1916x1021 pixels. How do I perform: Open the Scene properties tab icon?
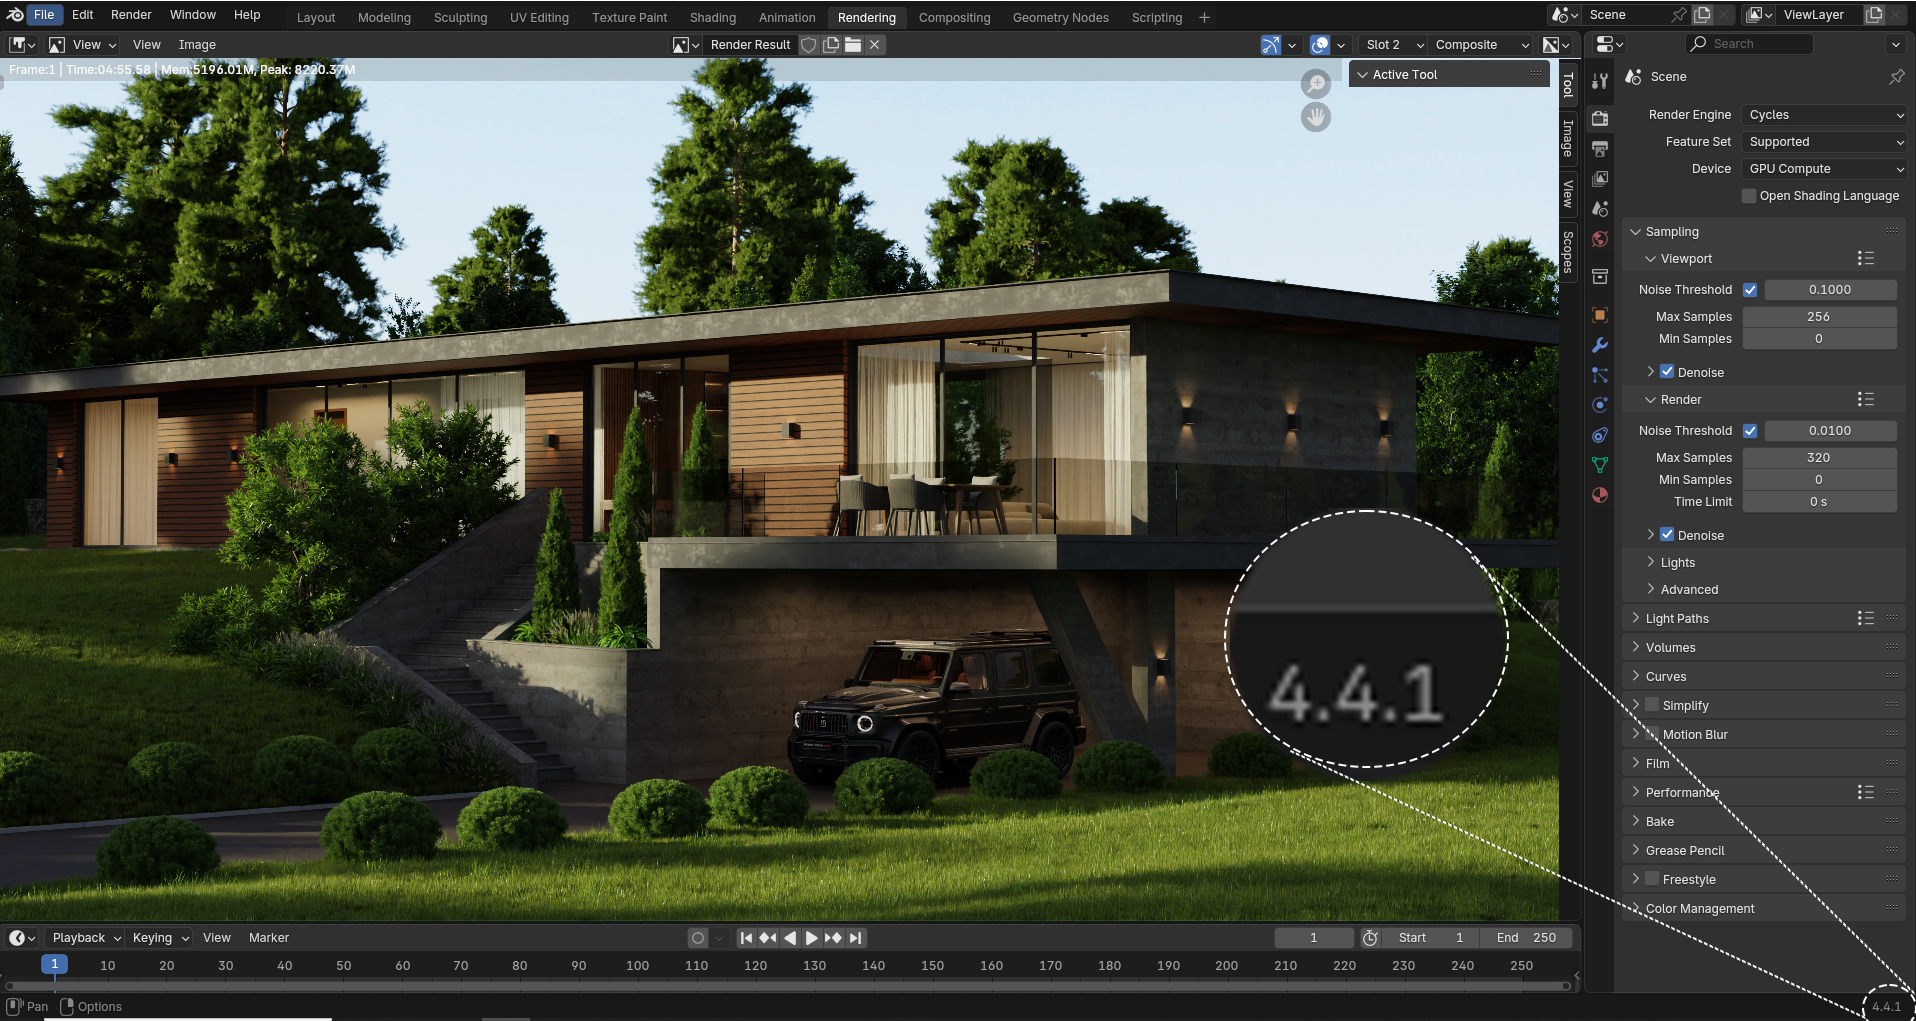pyautogui.click(x=1600, y=209)
